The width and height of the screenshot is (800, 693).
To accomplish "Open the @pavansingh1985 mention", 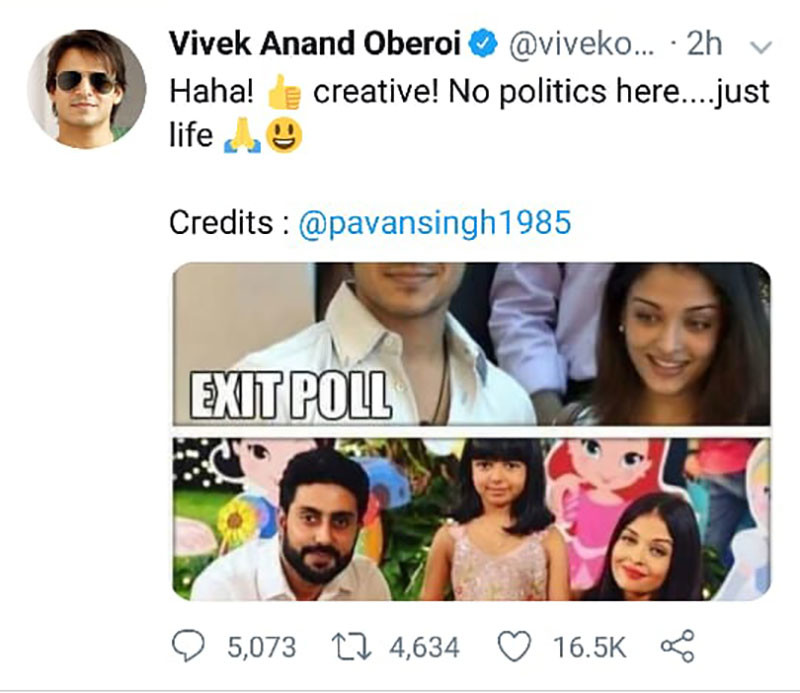I will click(434, 222).
